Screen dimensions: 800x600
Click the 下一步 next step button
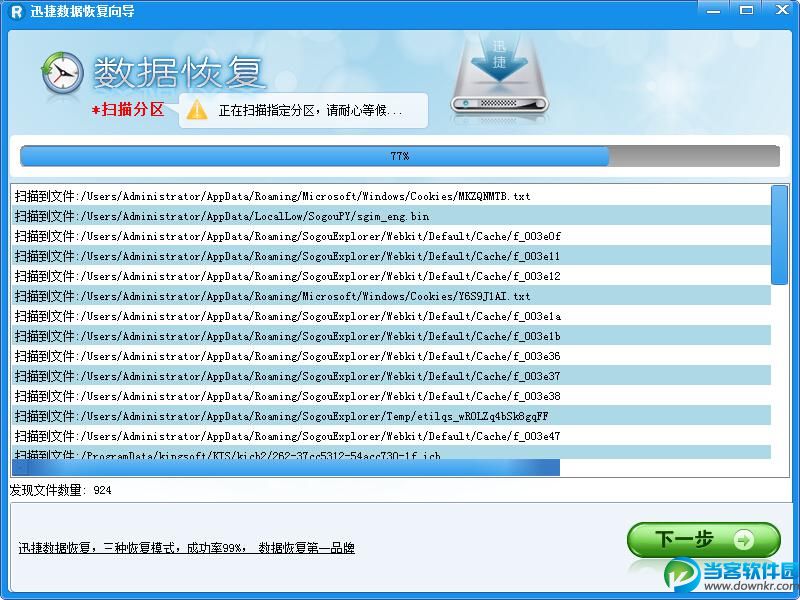(x=704, y=540)
